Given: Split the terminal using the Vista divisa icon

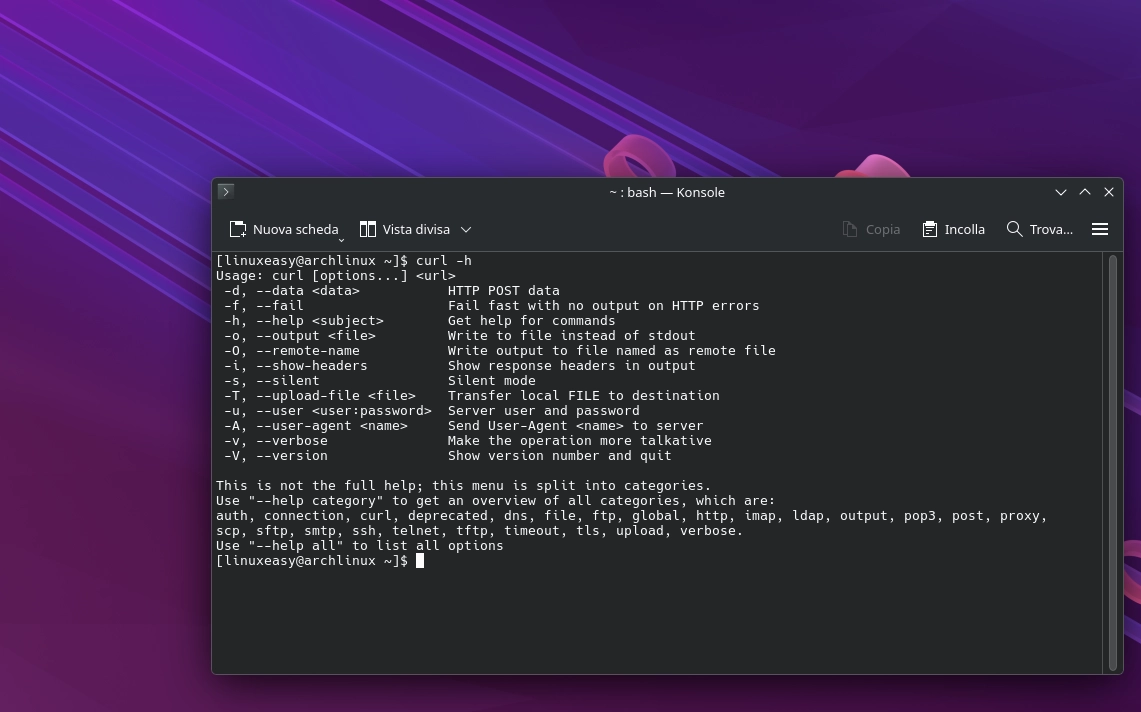Looking at the screenshot, I should click(369, 229).
